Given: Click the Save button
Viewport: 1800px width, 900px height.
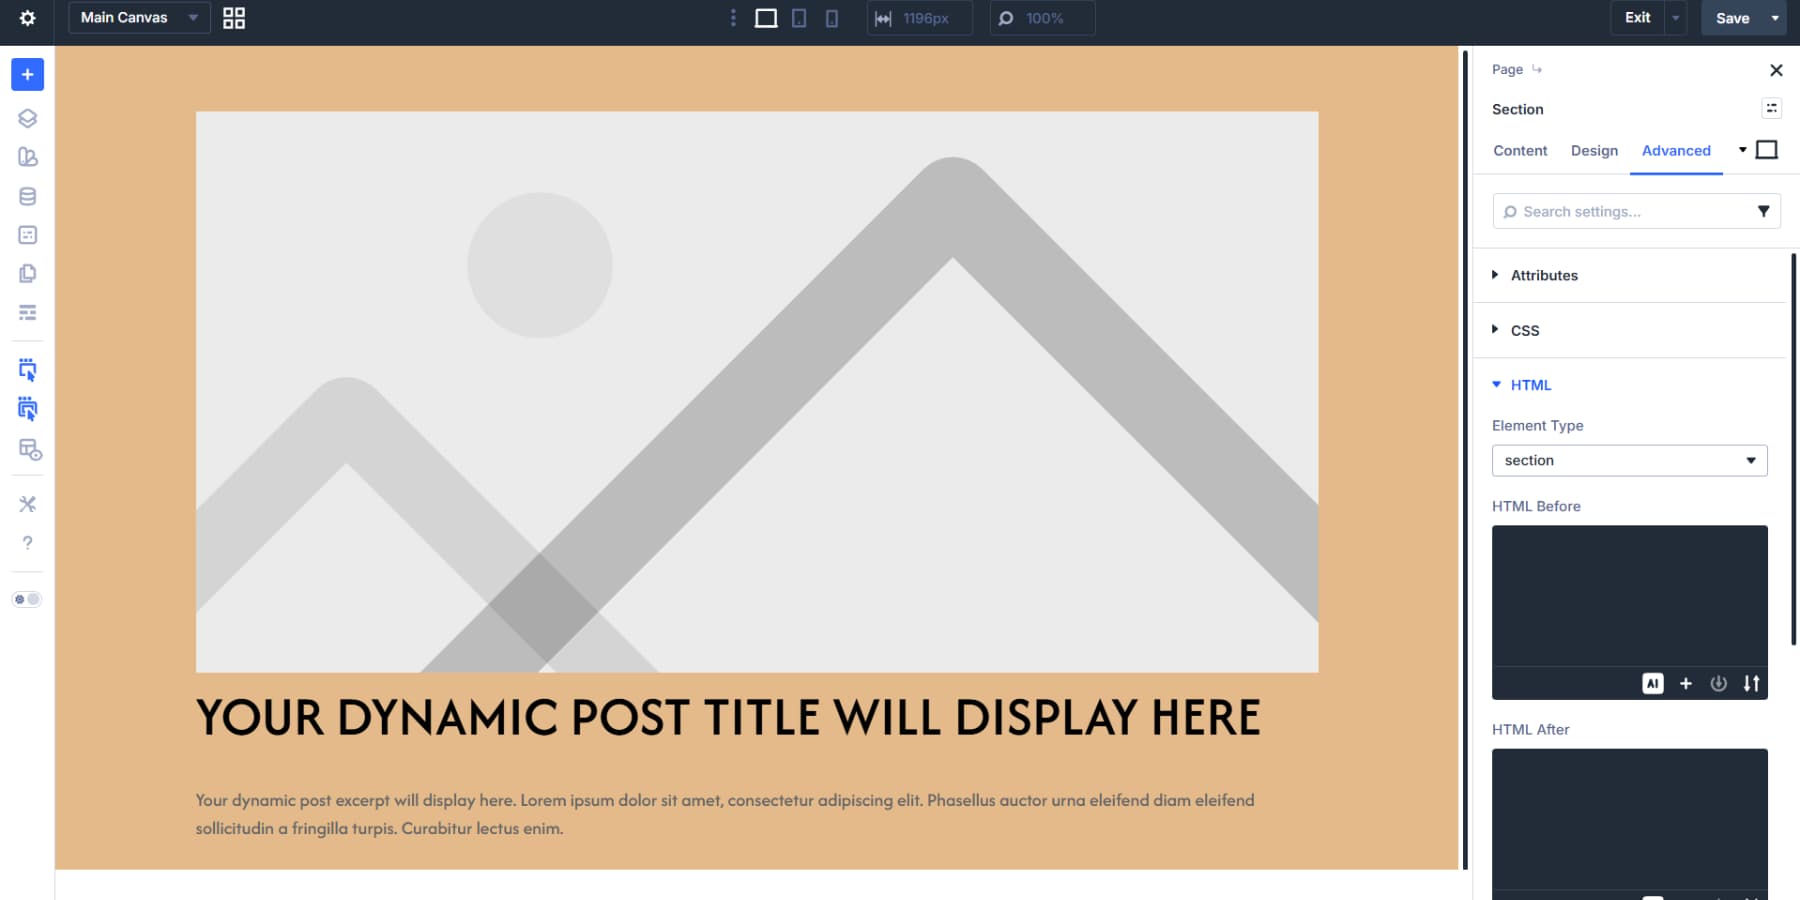Looking at the screenshot, I should click(x=1733, y=18).
